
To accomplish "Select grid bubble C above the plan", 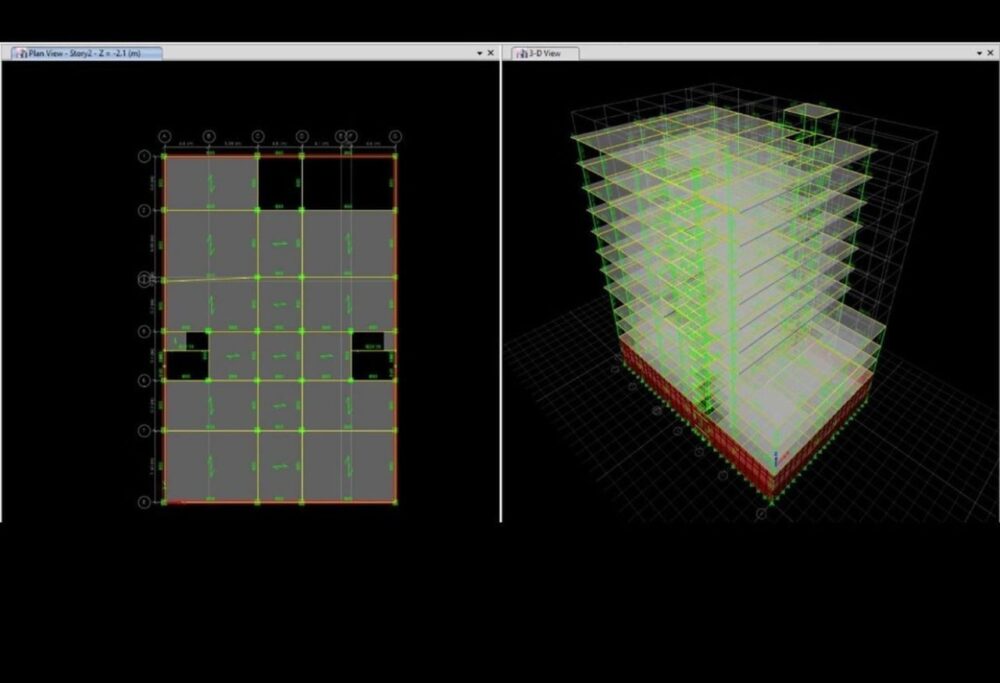I will [x=257, y=136].
